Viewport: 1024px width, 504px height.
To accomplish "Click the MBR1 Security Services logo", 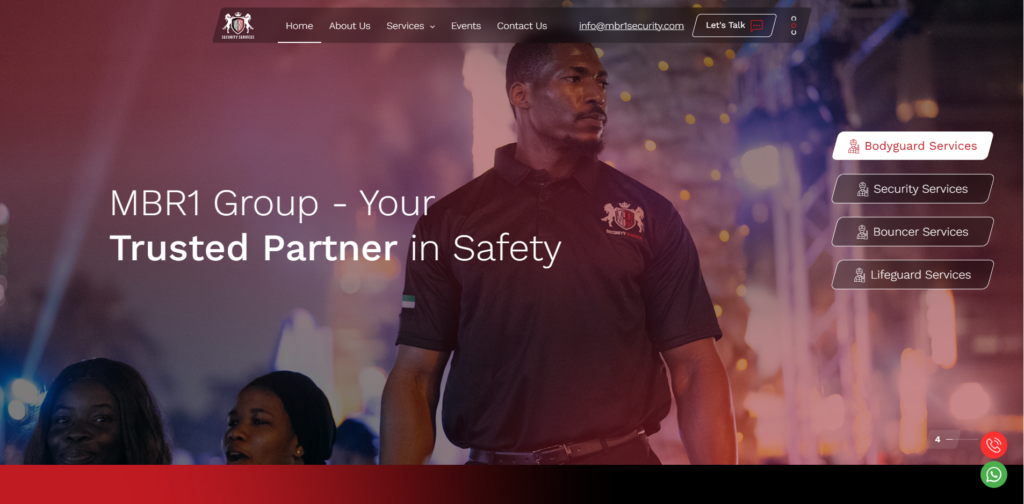I will tap(238, 25).
